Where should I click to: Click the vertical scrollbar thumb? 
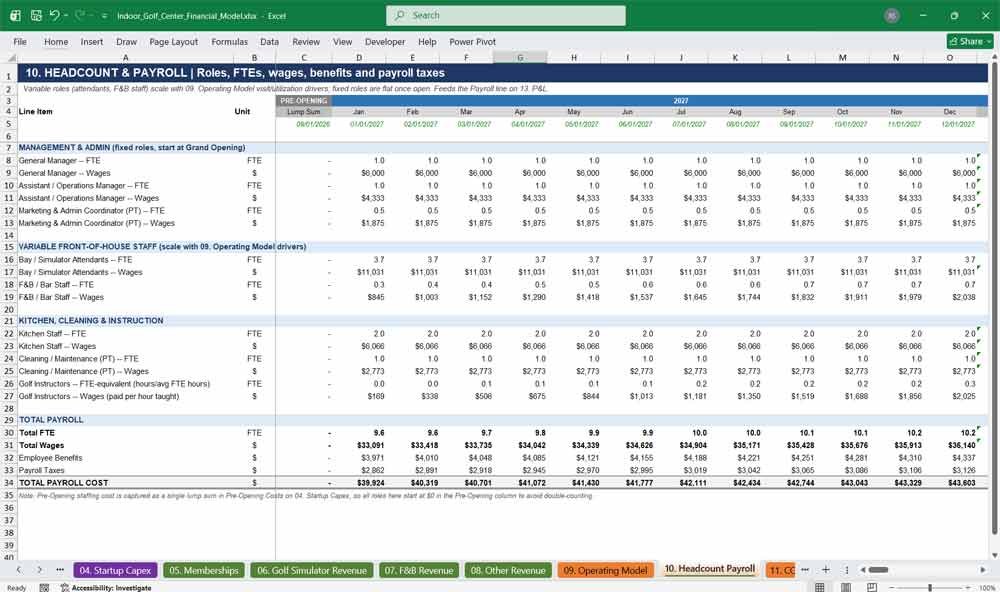(994, 298)
